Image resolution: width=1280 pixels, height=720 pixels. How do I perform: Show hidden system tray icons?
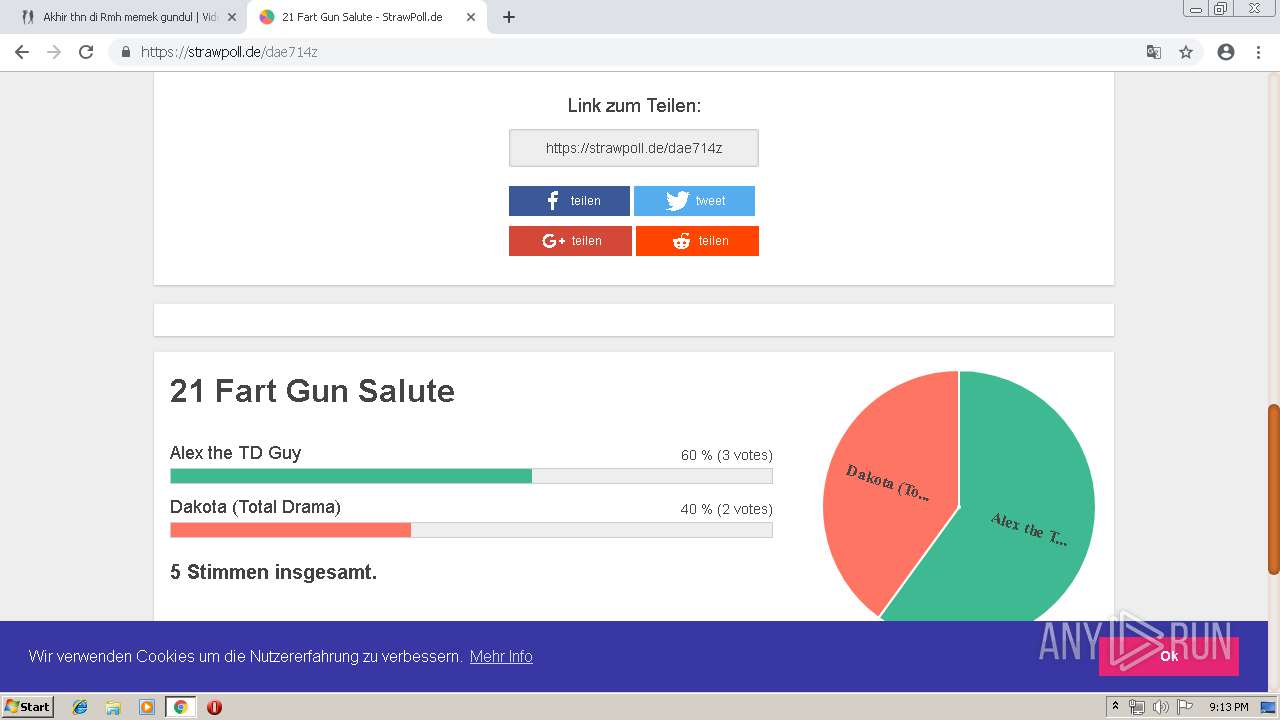point(1115,707)
